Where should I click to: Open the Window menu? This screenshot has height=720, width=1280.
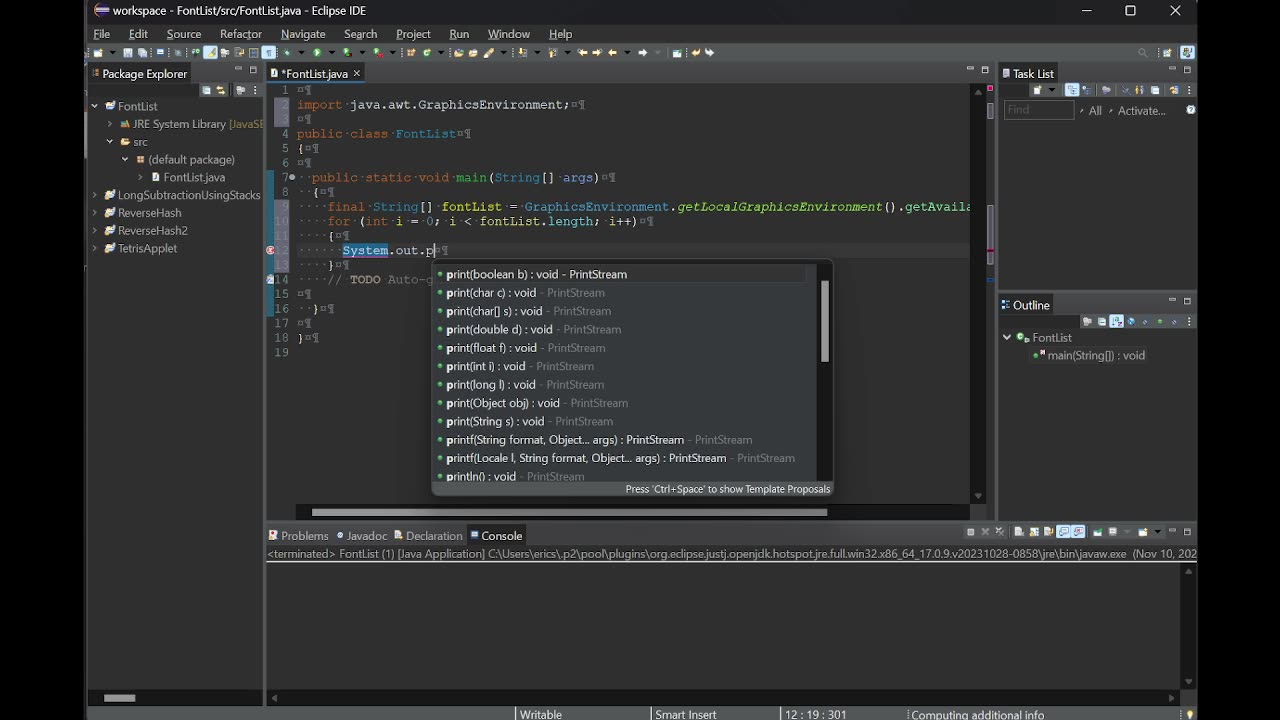(x=509, y=34)
